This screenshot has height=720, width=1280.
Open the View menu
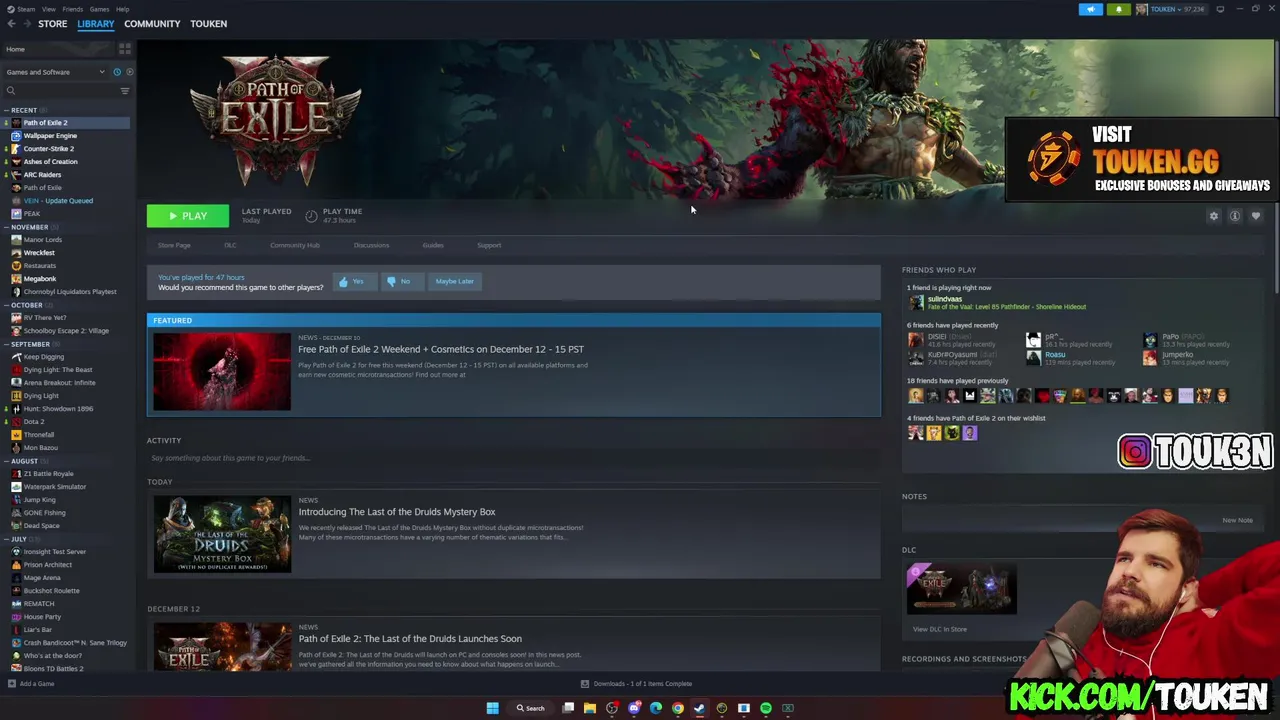click(x=48, y=9)
